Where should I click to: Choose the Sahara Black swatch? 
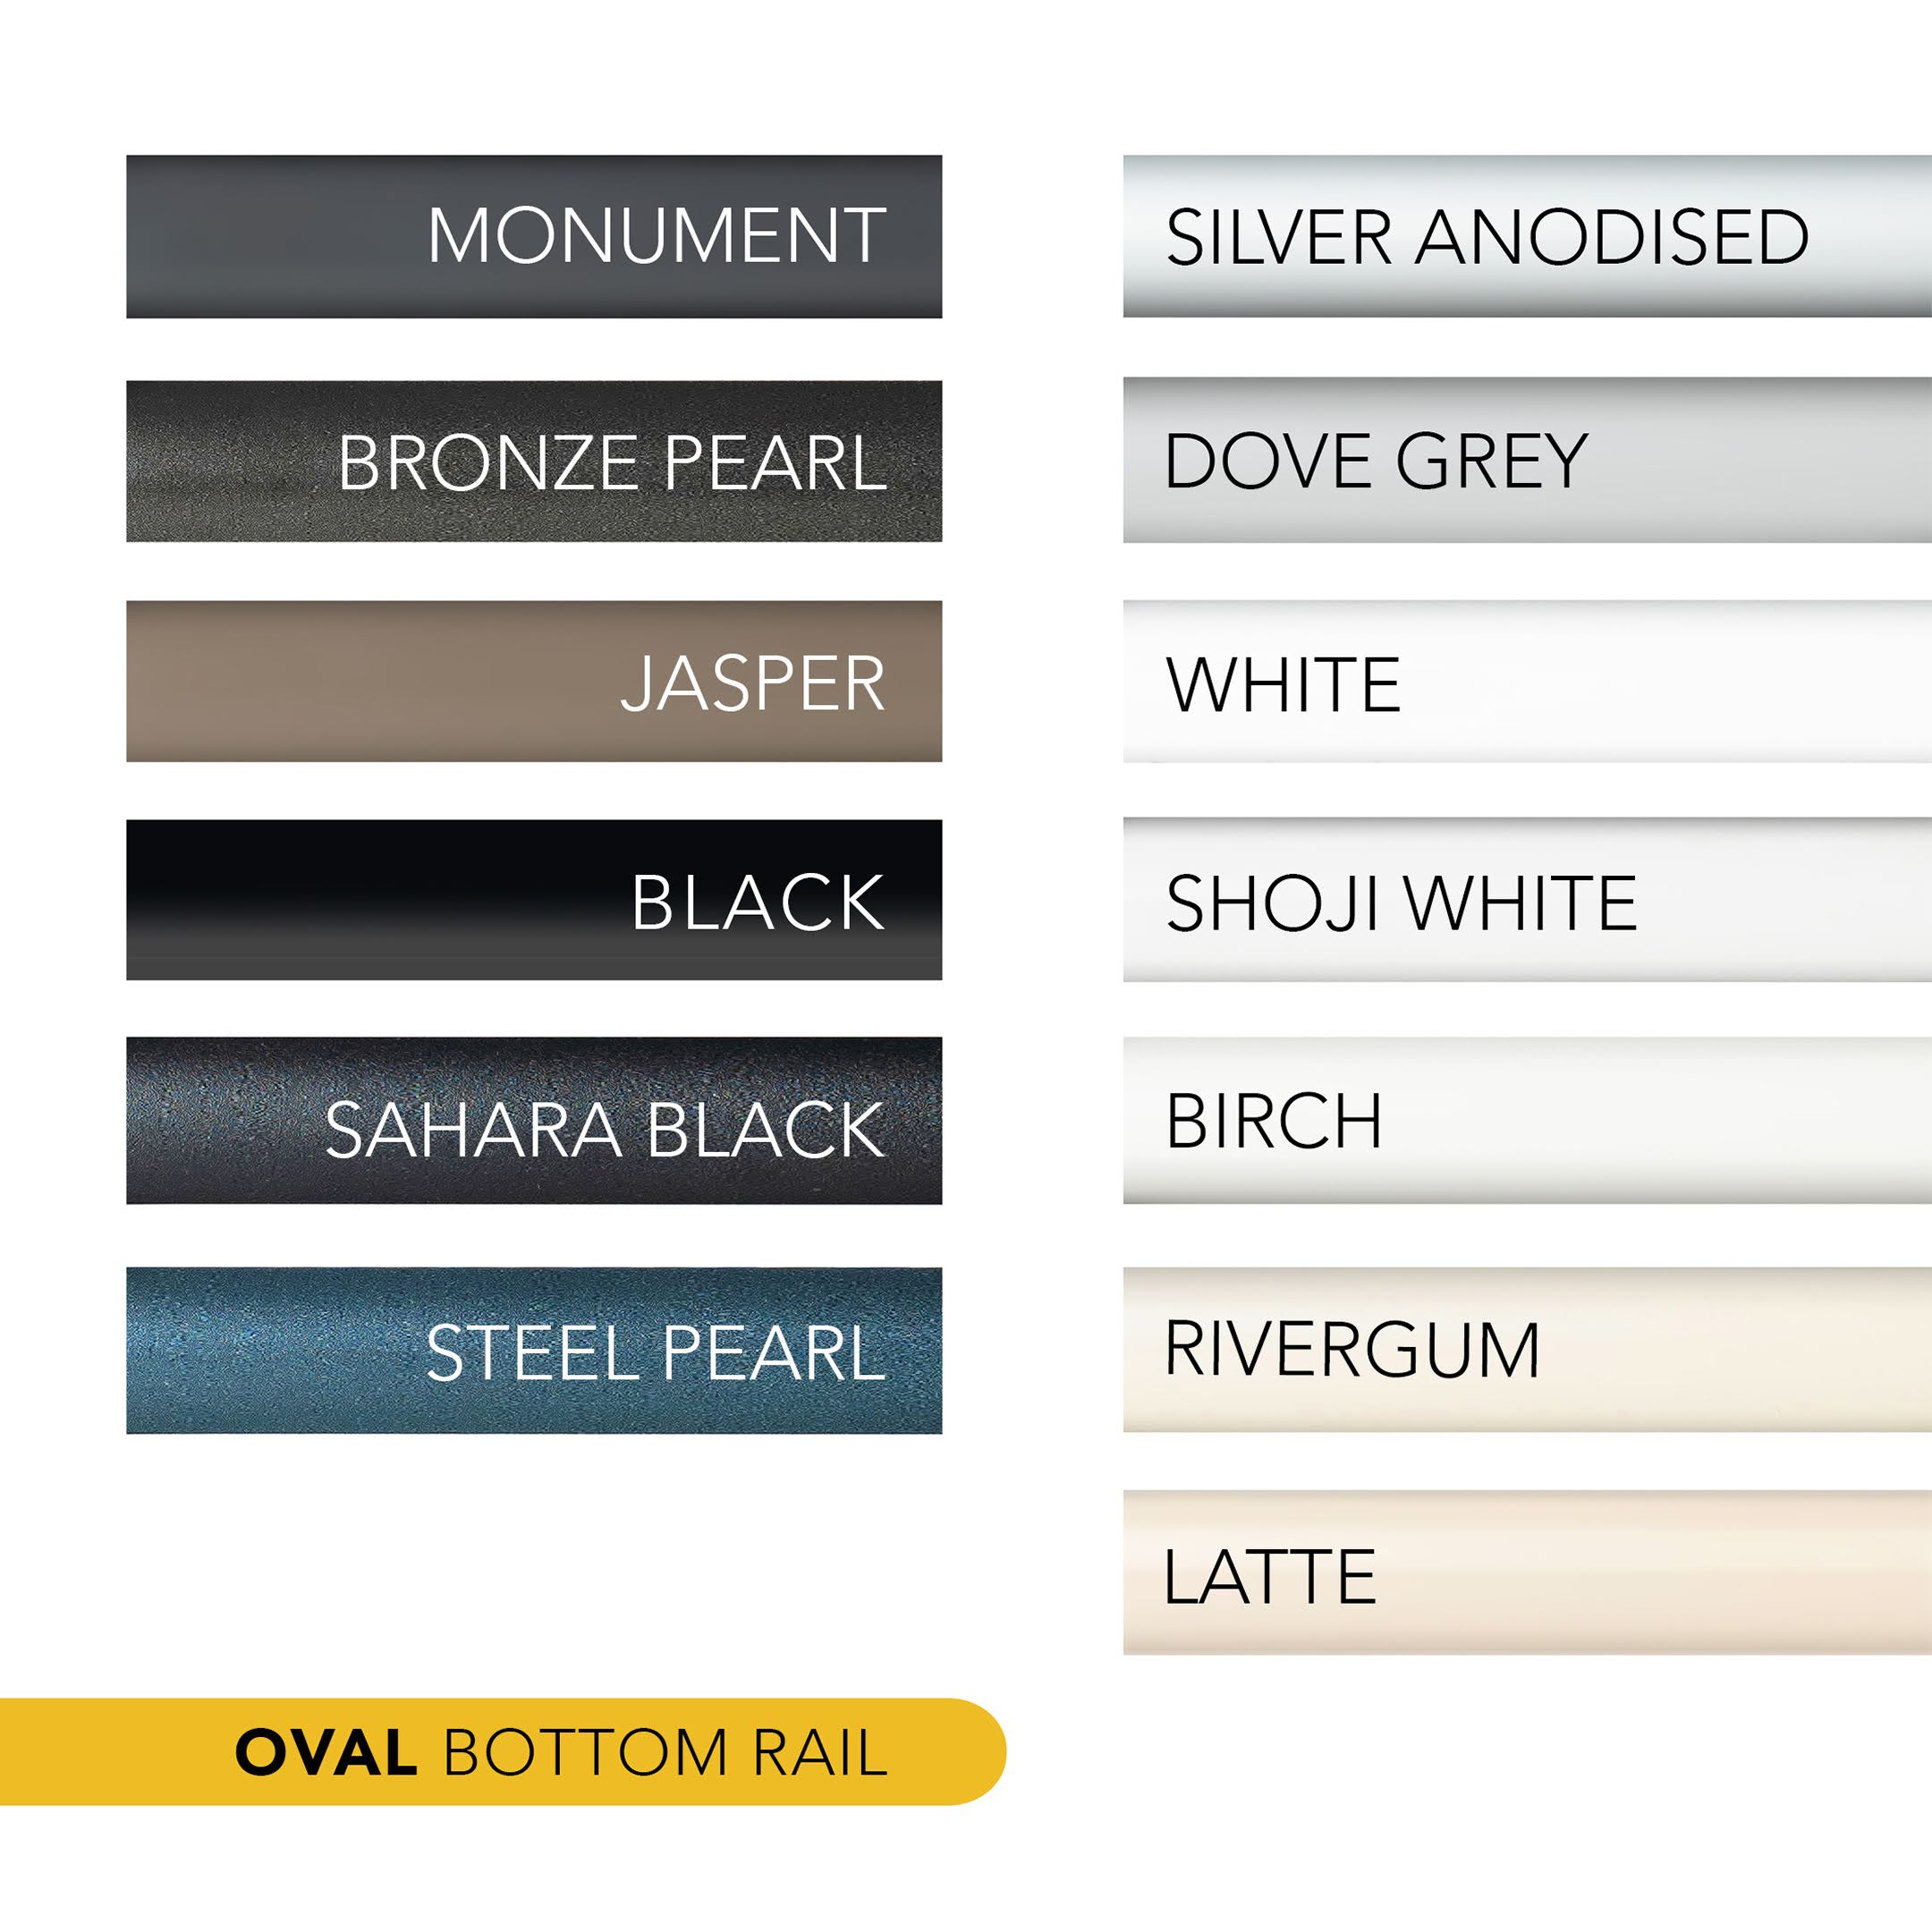533,1120
